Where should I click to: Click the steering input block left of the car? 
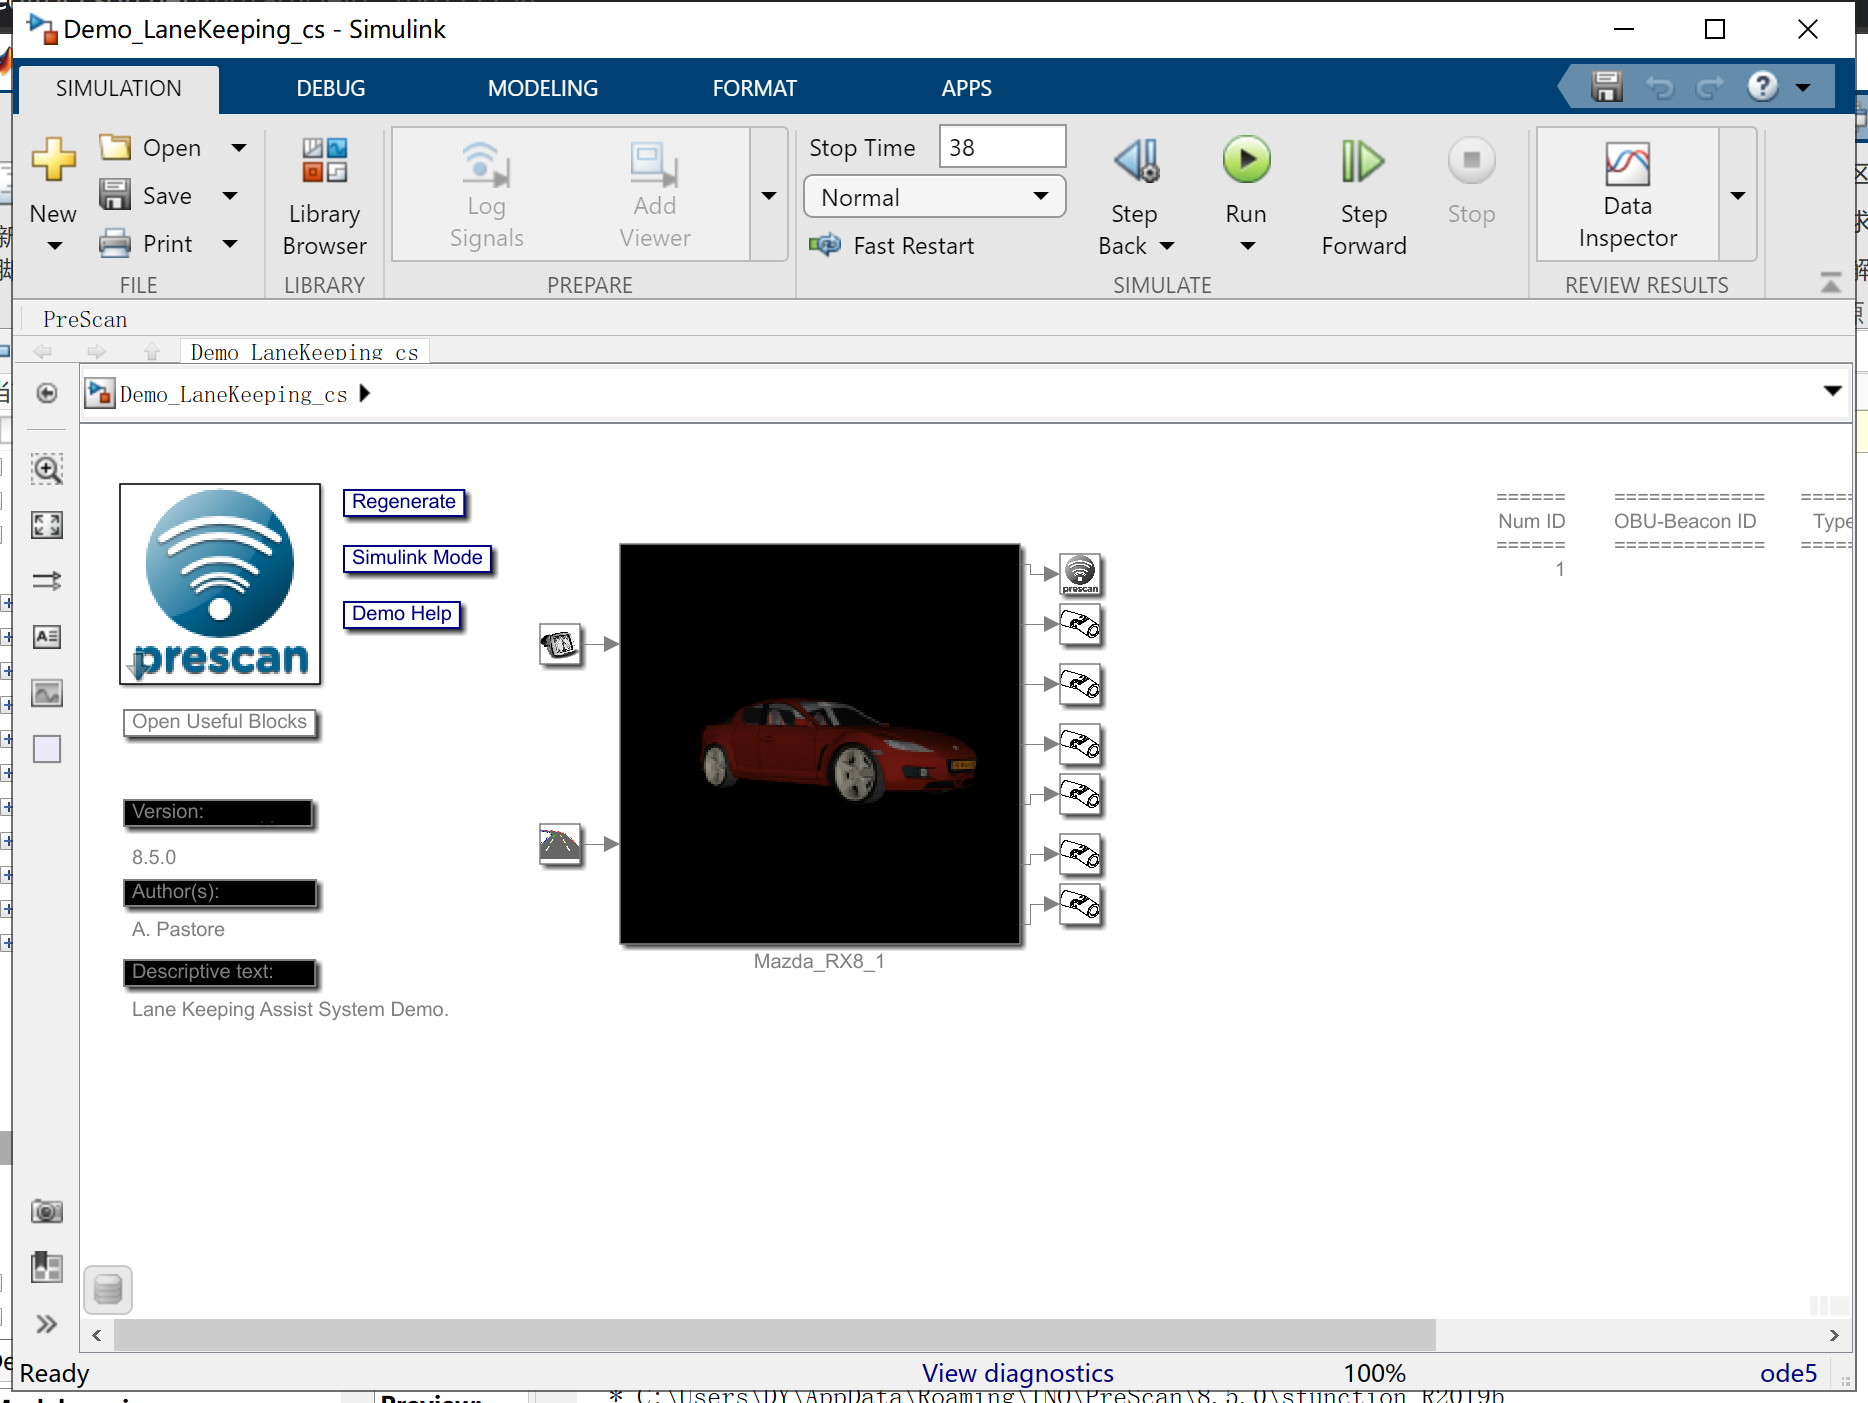(x=560, y=644)
